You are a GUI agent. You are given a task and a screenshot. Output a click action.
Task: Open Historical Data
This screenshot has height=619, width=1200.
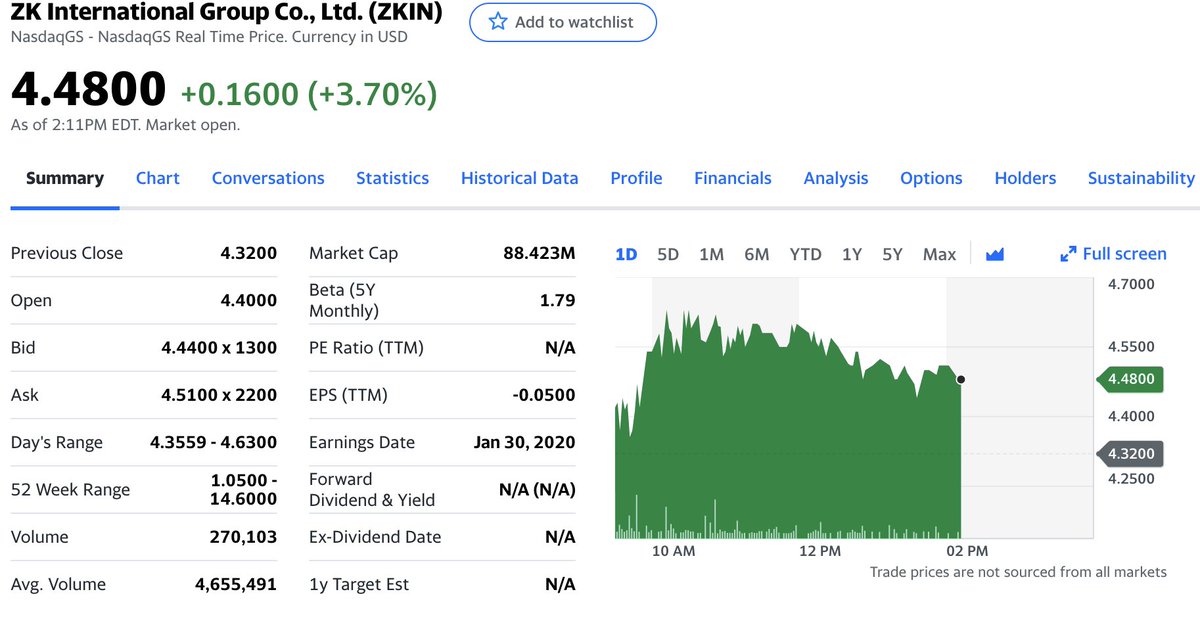tap(519, 178)
